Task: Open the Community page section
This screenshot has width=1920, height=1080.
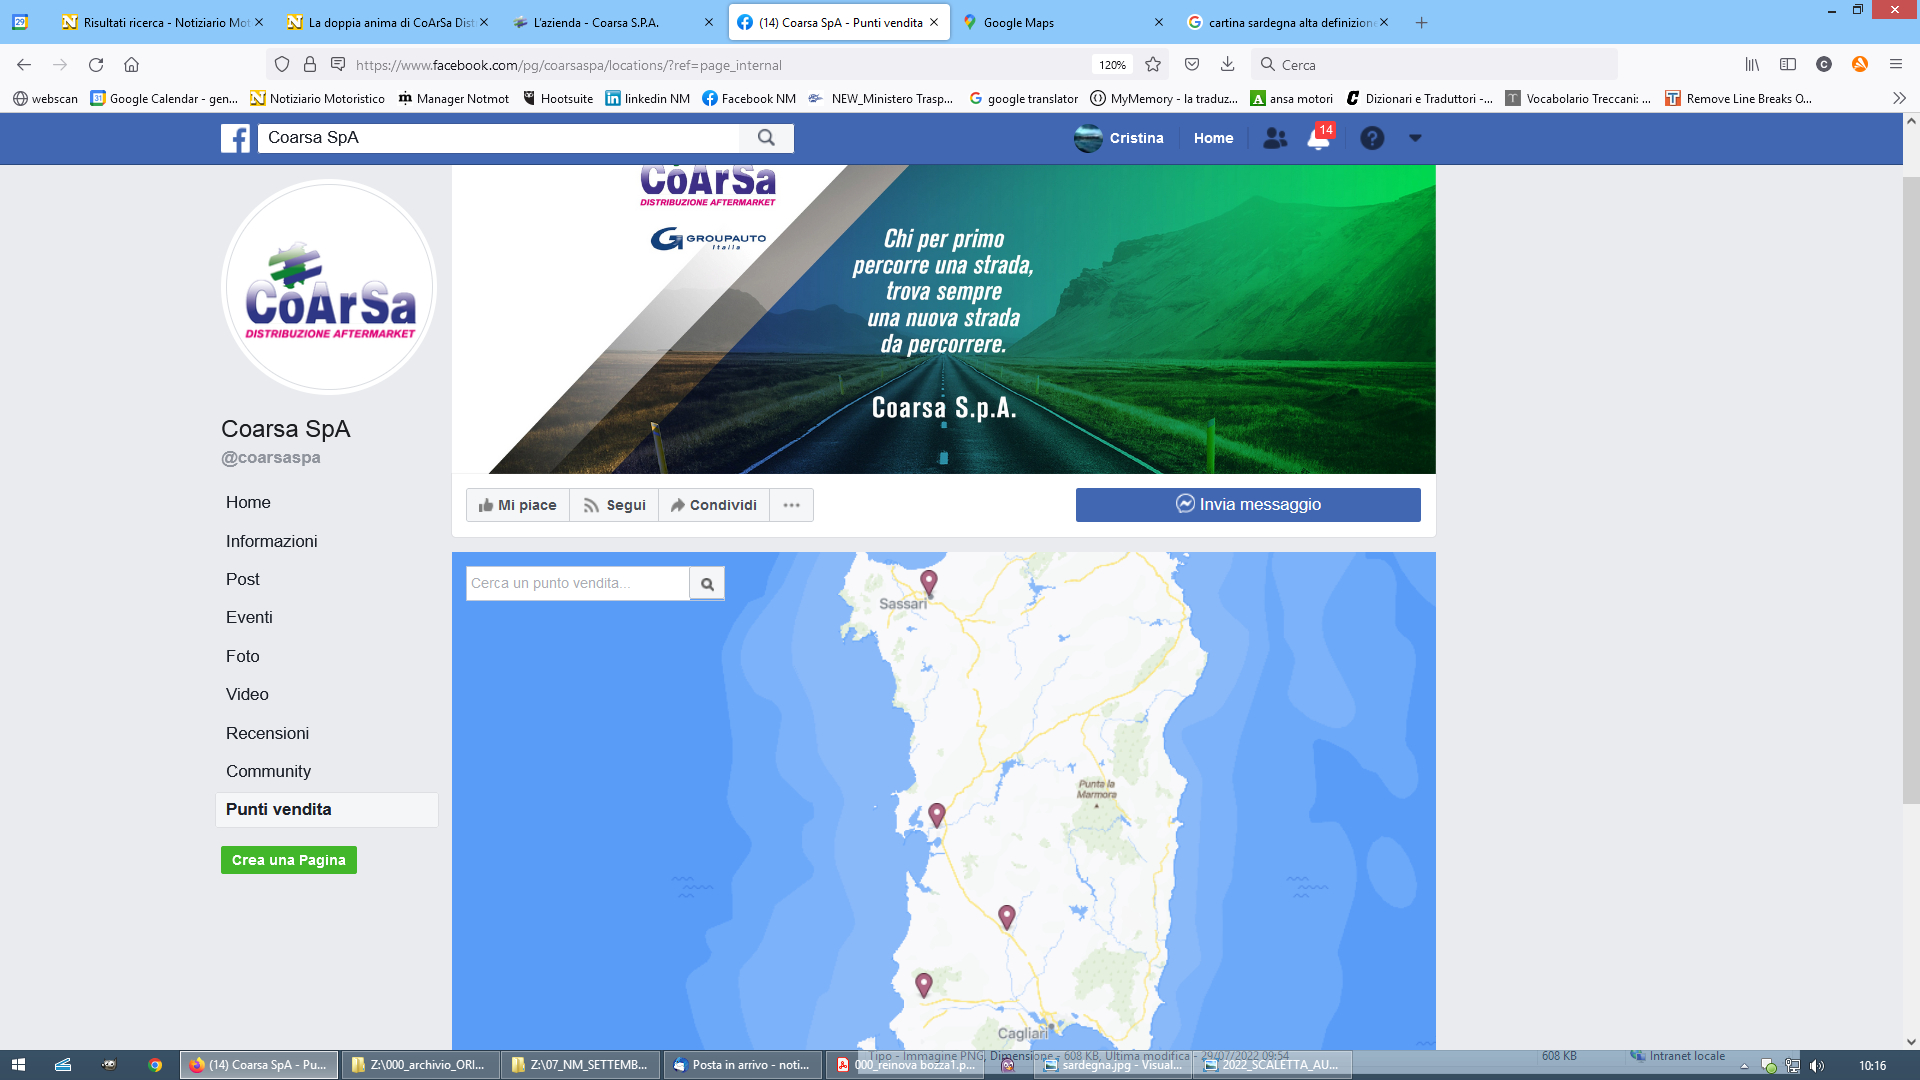Action: pos(268,771)
